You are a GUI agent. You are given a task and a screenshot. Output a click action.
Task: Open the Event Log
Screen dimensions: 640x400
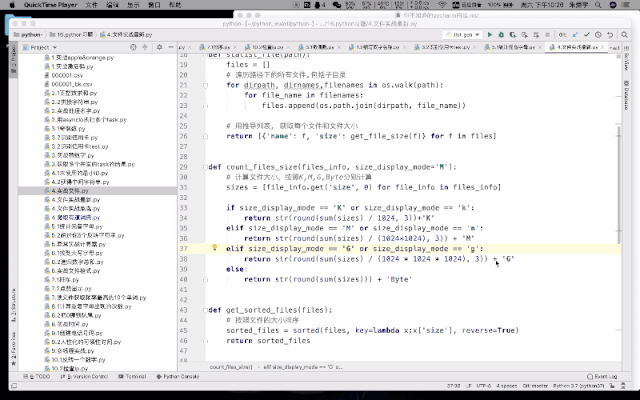pyautogui.click(x=602, y=376)
